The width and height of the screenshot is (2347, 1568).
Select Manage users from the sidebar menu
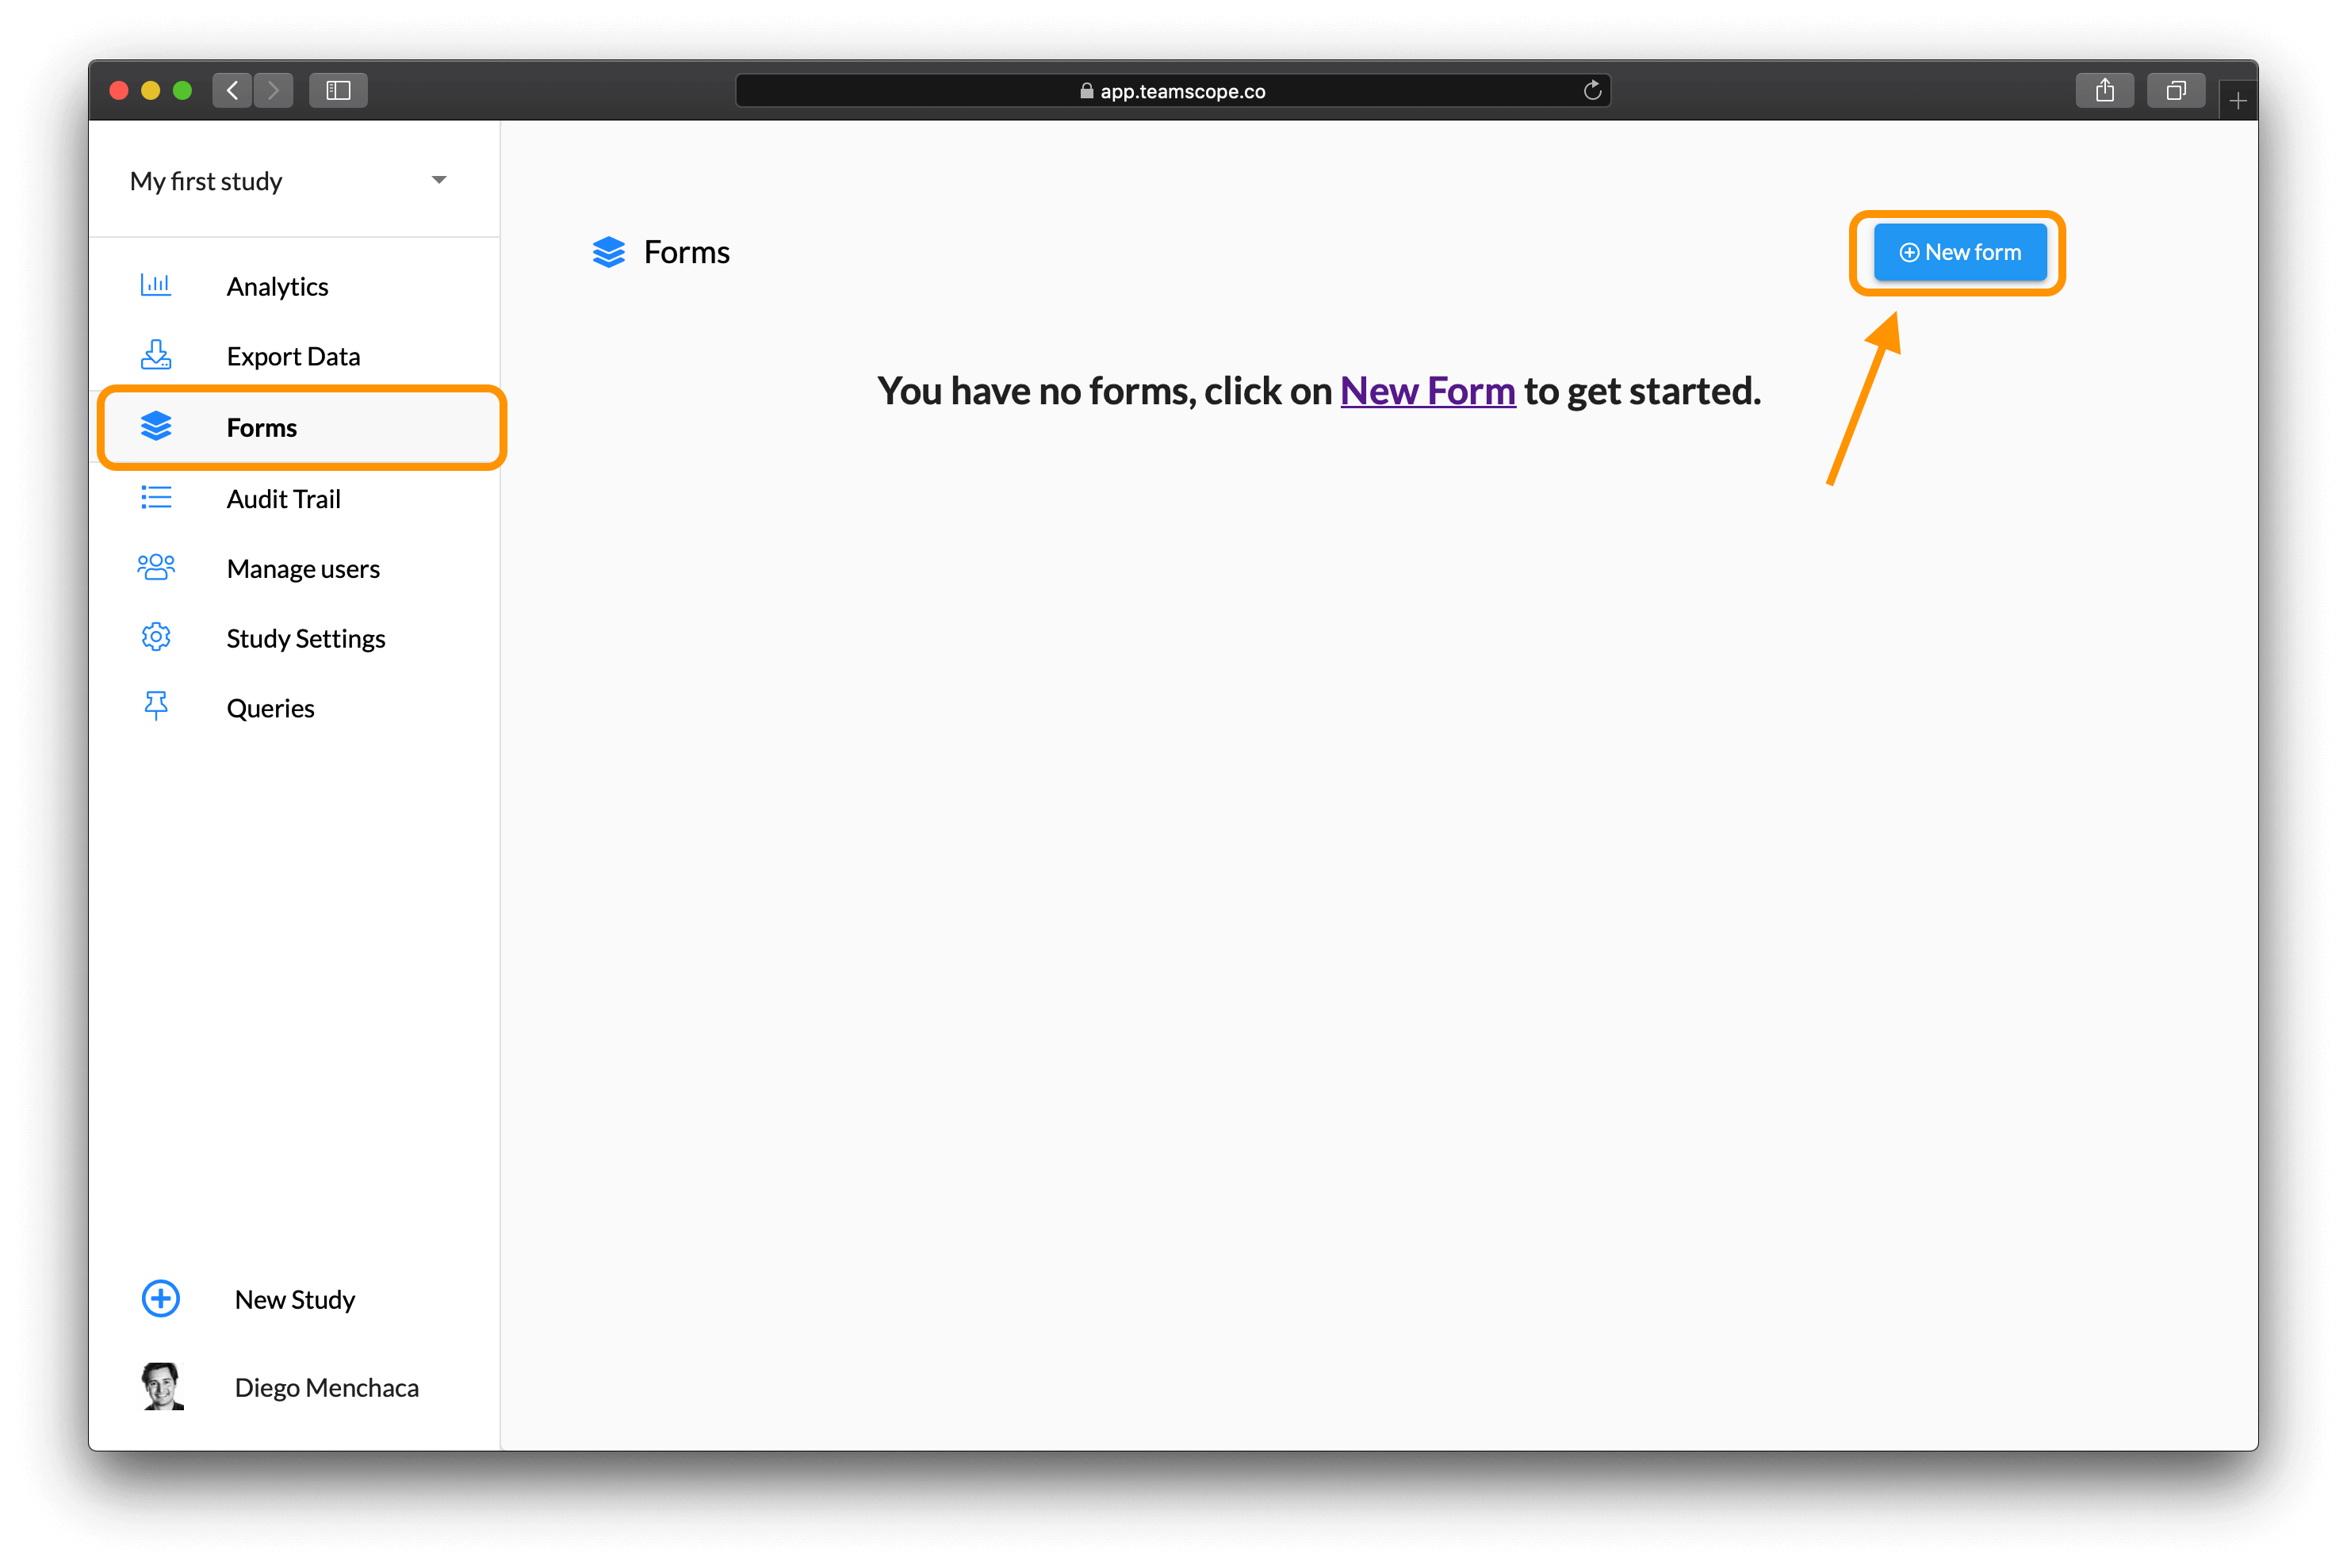coord(303,568)
